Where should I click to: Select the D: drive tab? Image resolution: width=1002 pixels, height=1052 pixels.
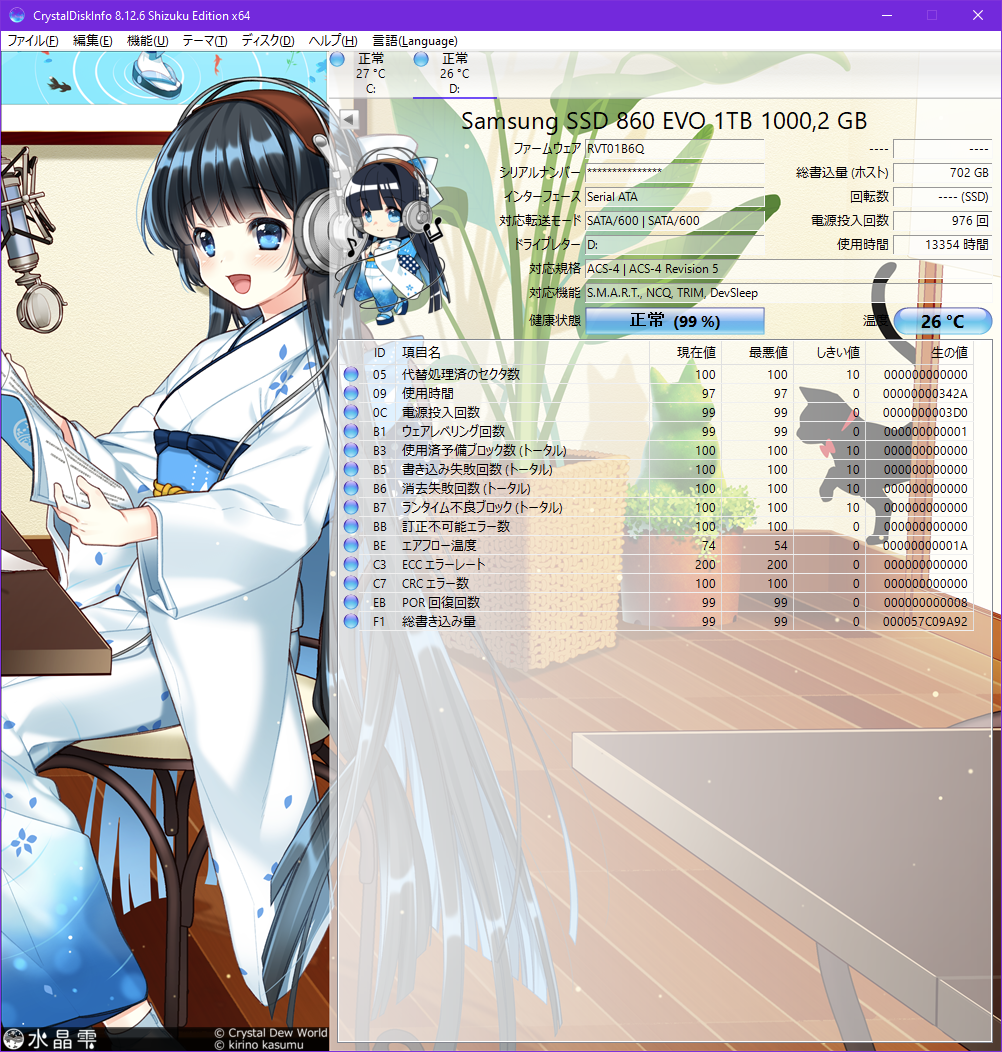(454, 74)
